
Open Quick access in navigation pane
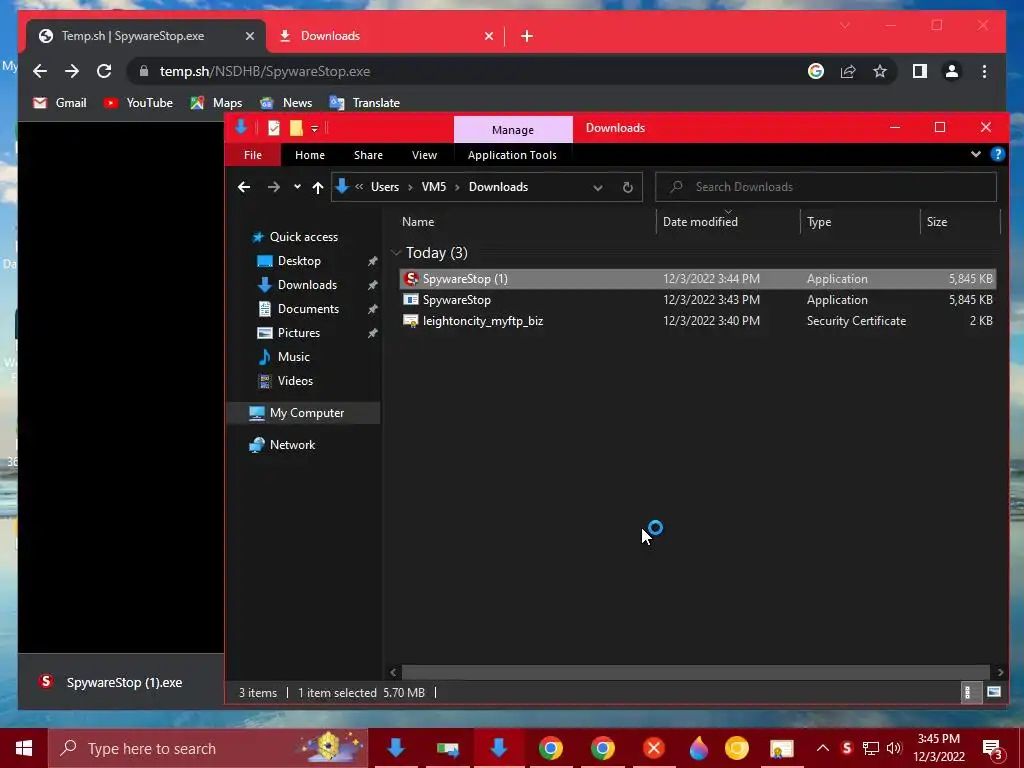(x=304, y=236)
